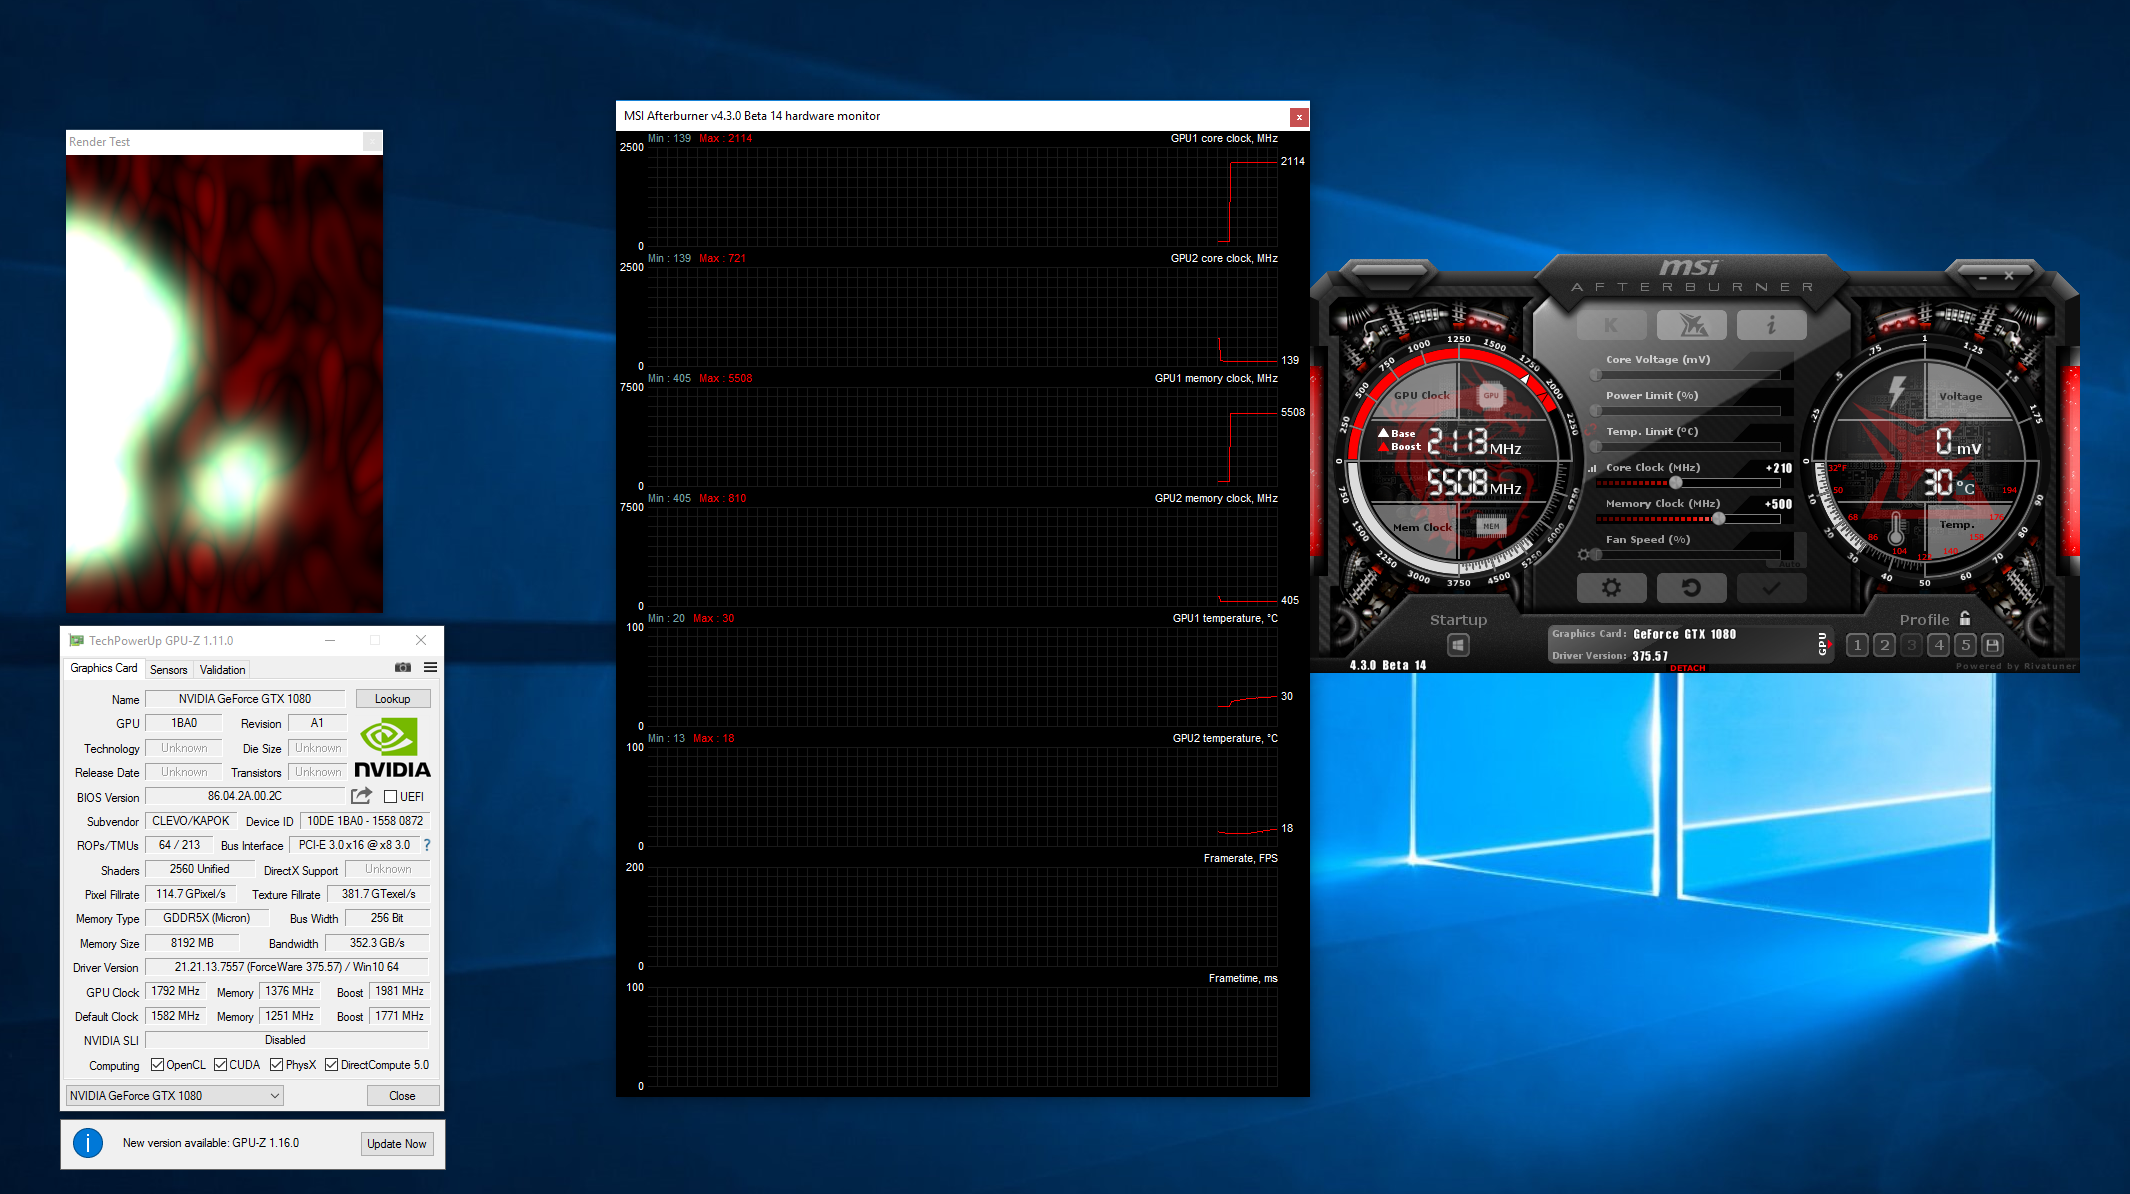Click the GPU-Z name field
Image resolution: width=2130 pixels, height=1194 pixels.
pos(245,699)
